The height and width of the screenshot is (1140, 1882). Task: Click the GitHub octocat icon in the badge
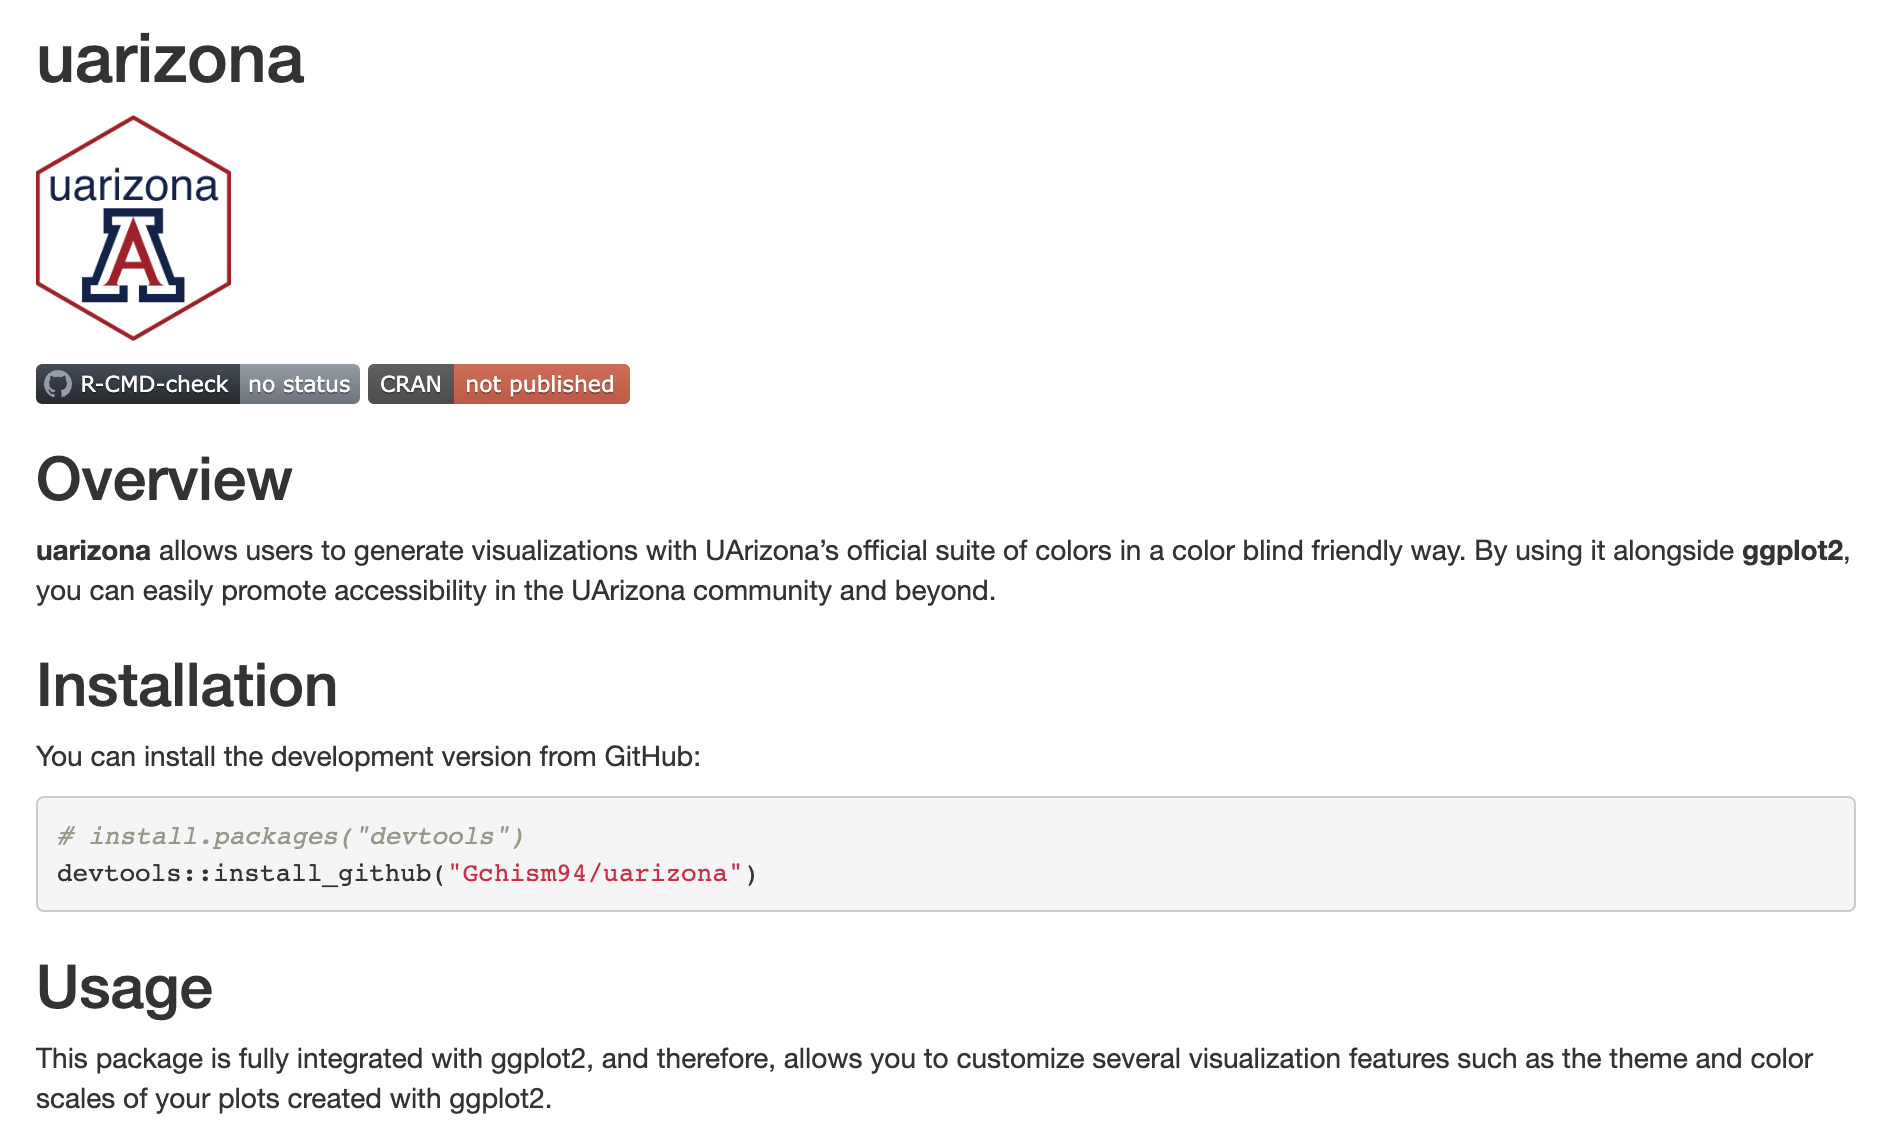(x=58, y=385)
